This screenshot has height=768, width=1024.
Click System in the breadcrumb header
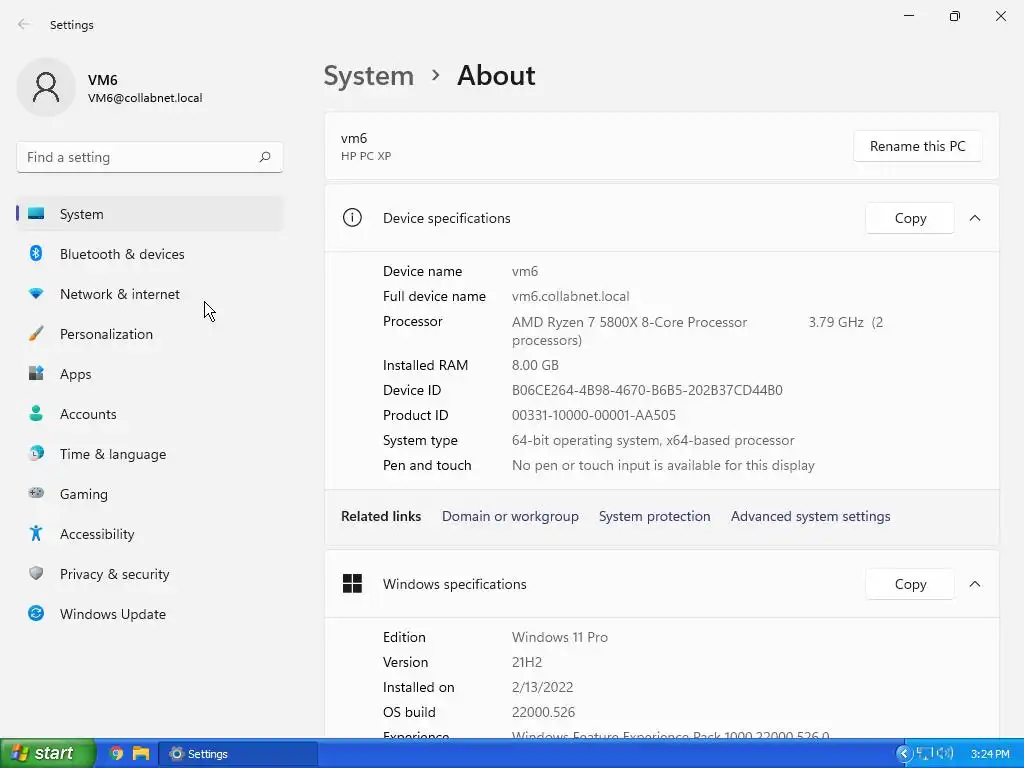click(369, 76)
